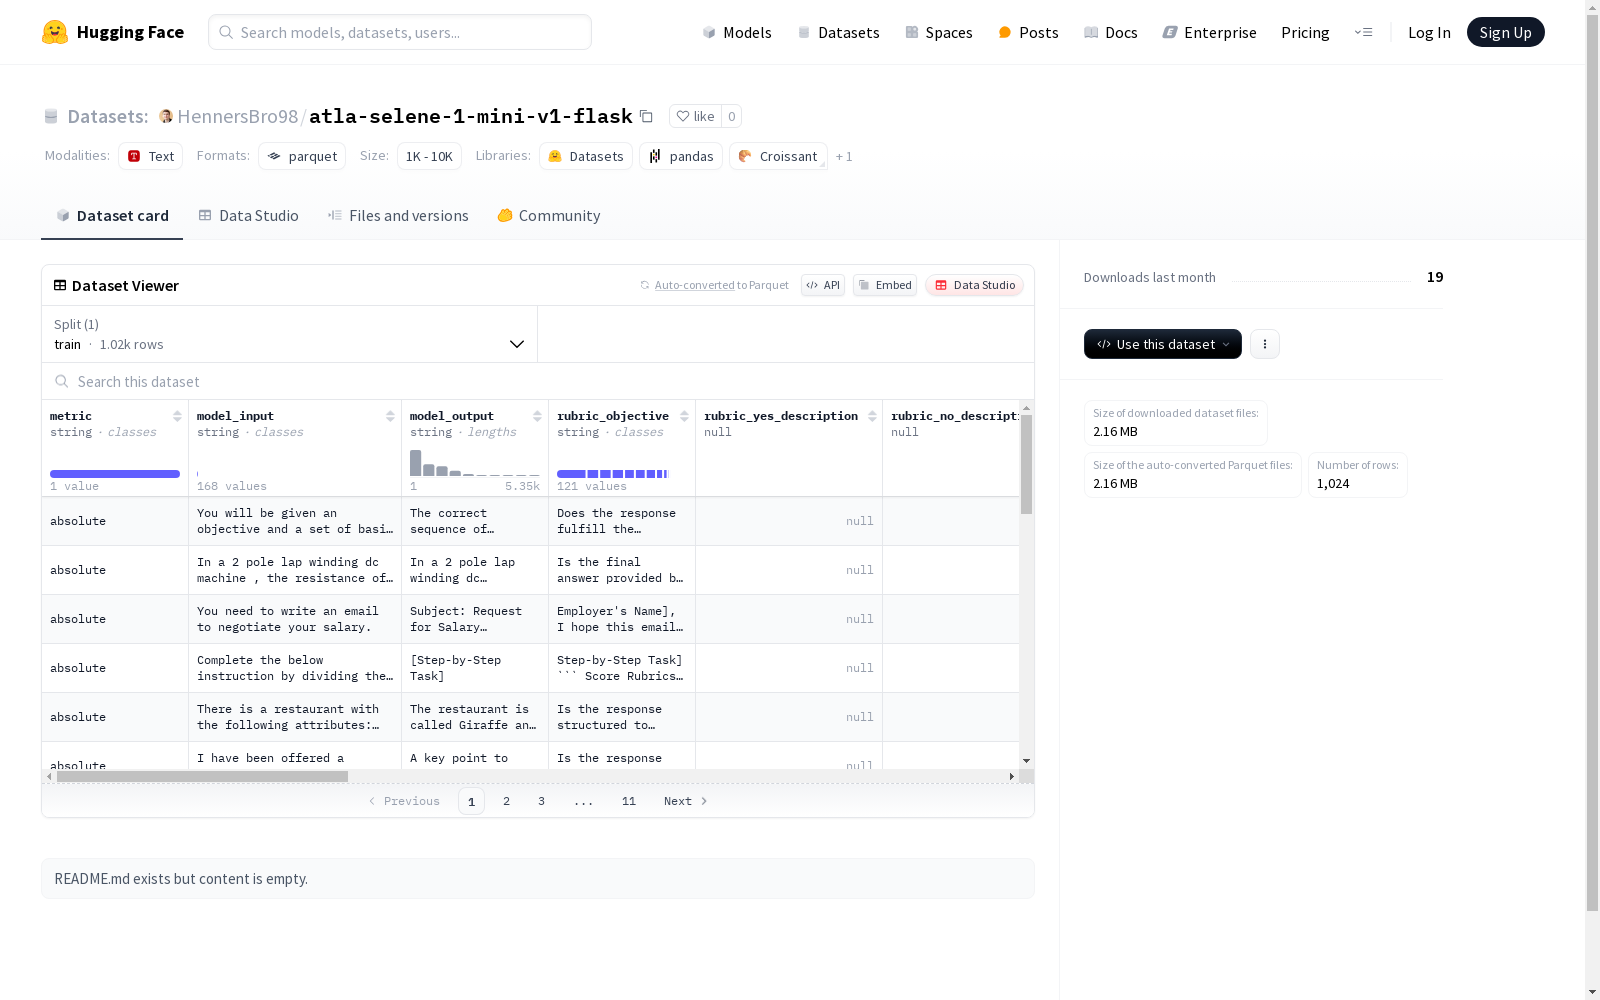Screen dimensions: 1600x1000
Task: Open dataset options three-dot menu
Action: [x=1265, y=344]
